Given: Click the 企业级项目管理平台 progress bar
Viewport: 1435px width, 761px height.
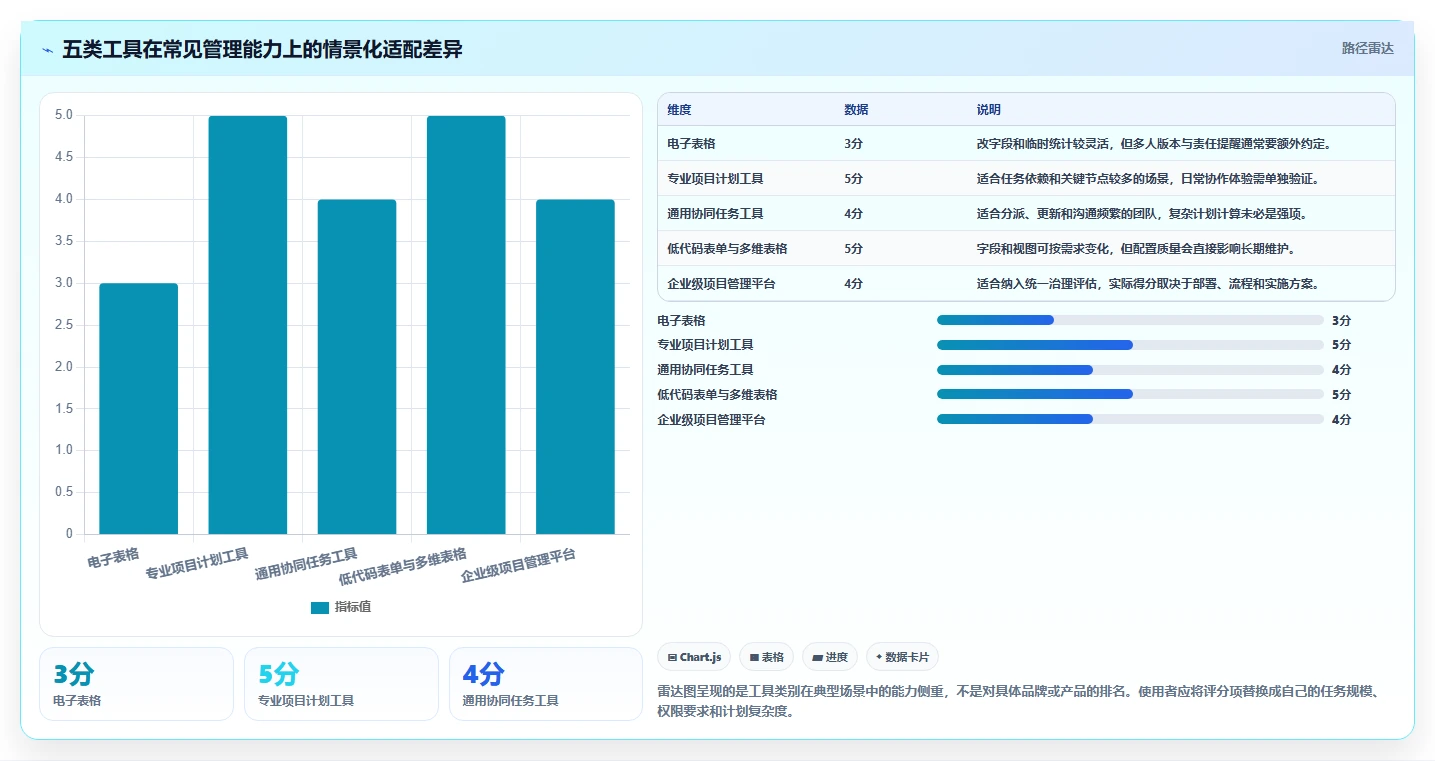Looking at the screenshot, I should coord(1130,419).
